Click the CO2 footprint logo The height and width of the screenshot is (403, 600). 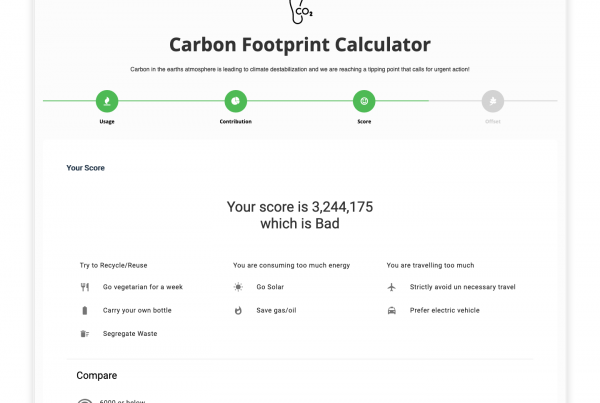point(301,11)
